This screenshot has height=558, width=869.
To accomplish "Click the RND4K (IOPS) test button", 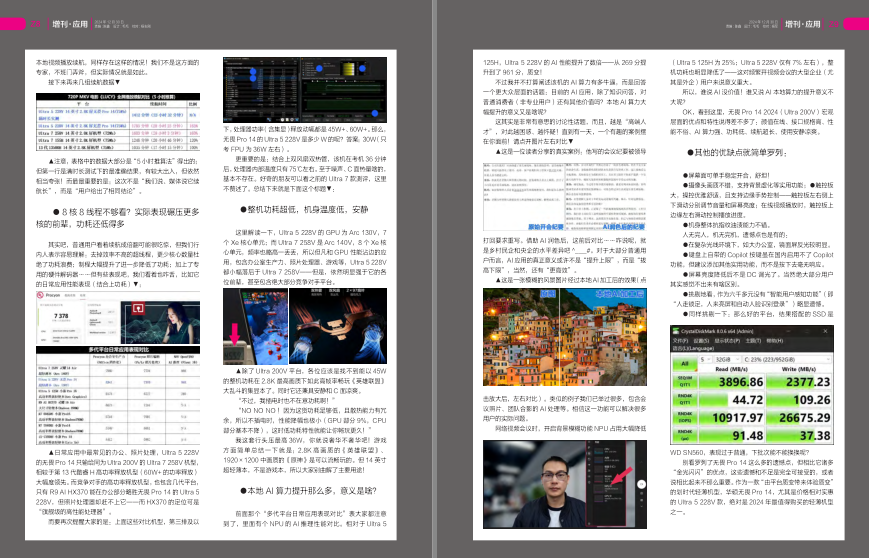I will click(684, 417).
